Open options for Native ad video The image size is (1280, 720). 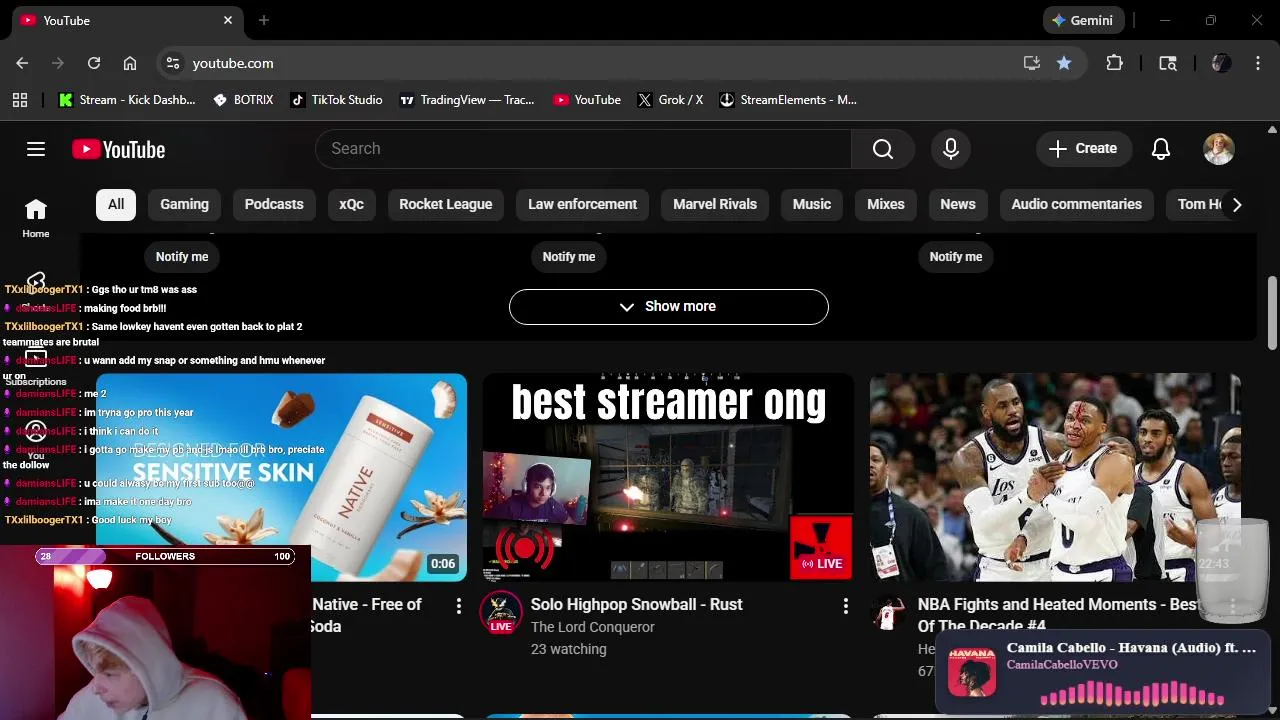pos(458,606)
